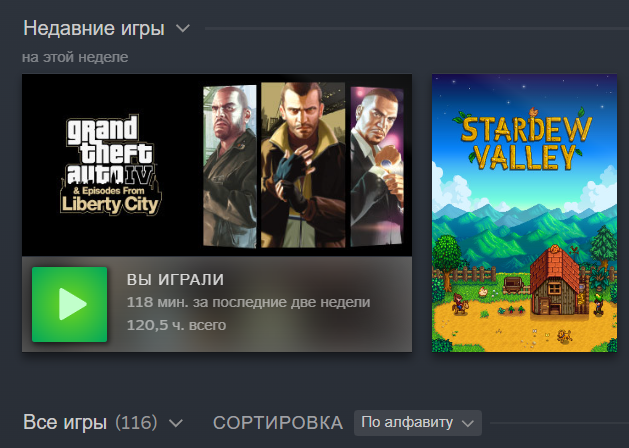The image size is (629, 448).
Task: Select the Grand Theft Auto IV banner logo
Action: pos(111,165)
